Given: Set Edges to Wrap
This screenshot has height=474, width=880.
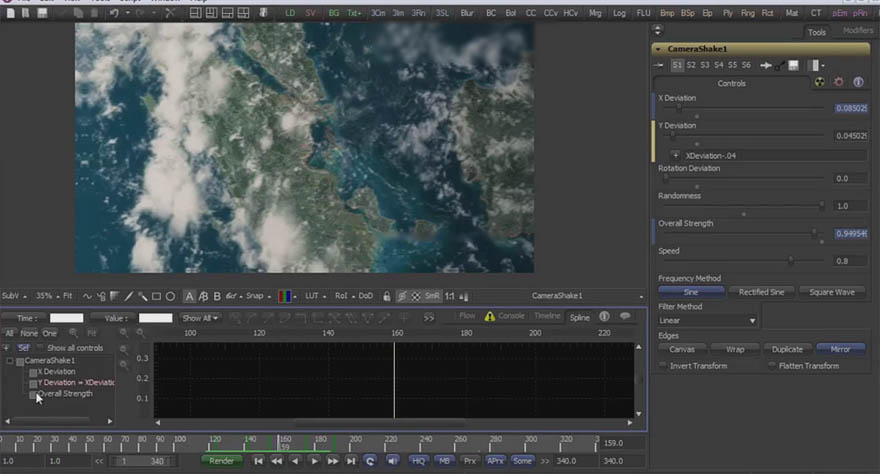Looking at the screenshot, I should pyautogui.click(x=735, y=349).
